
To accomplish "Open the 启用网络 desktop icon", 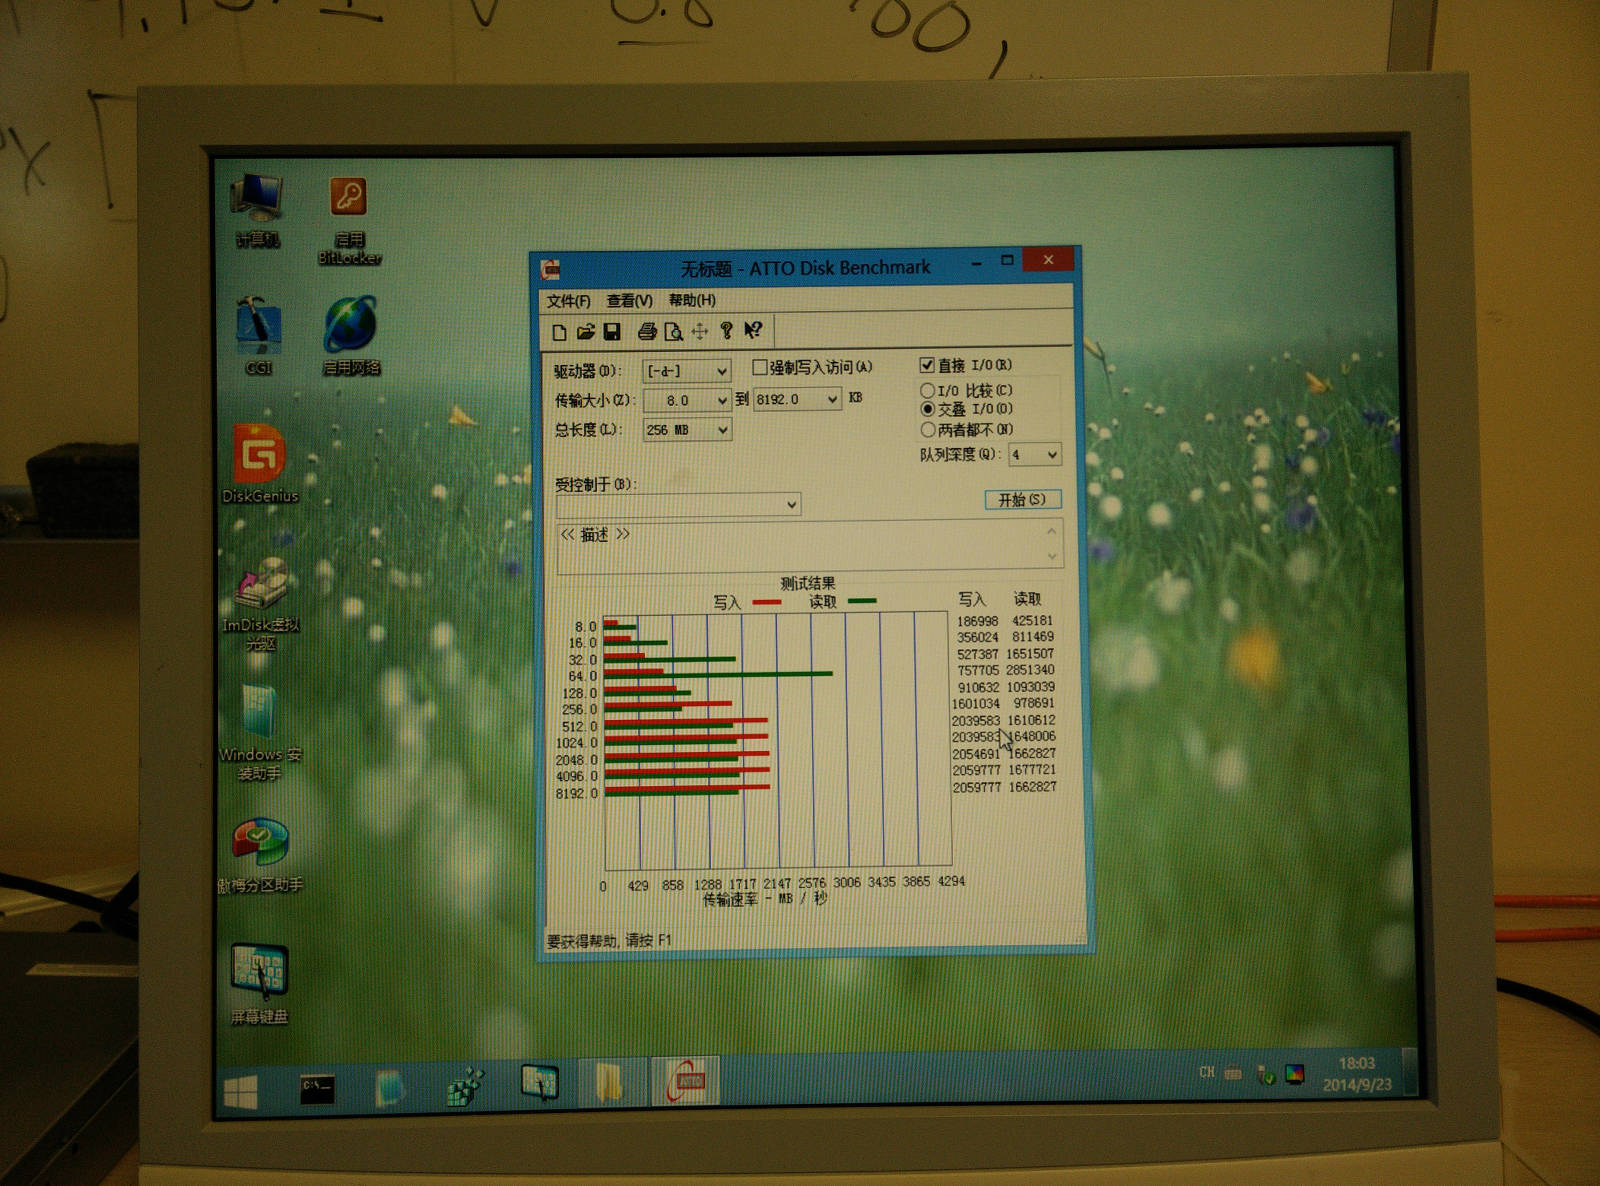I will 351,336.
